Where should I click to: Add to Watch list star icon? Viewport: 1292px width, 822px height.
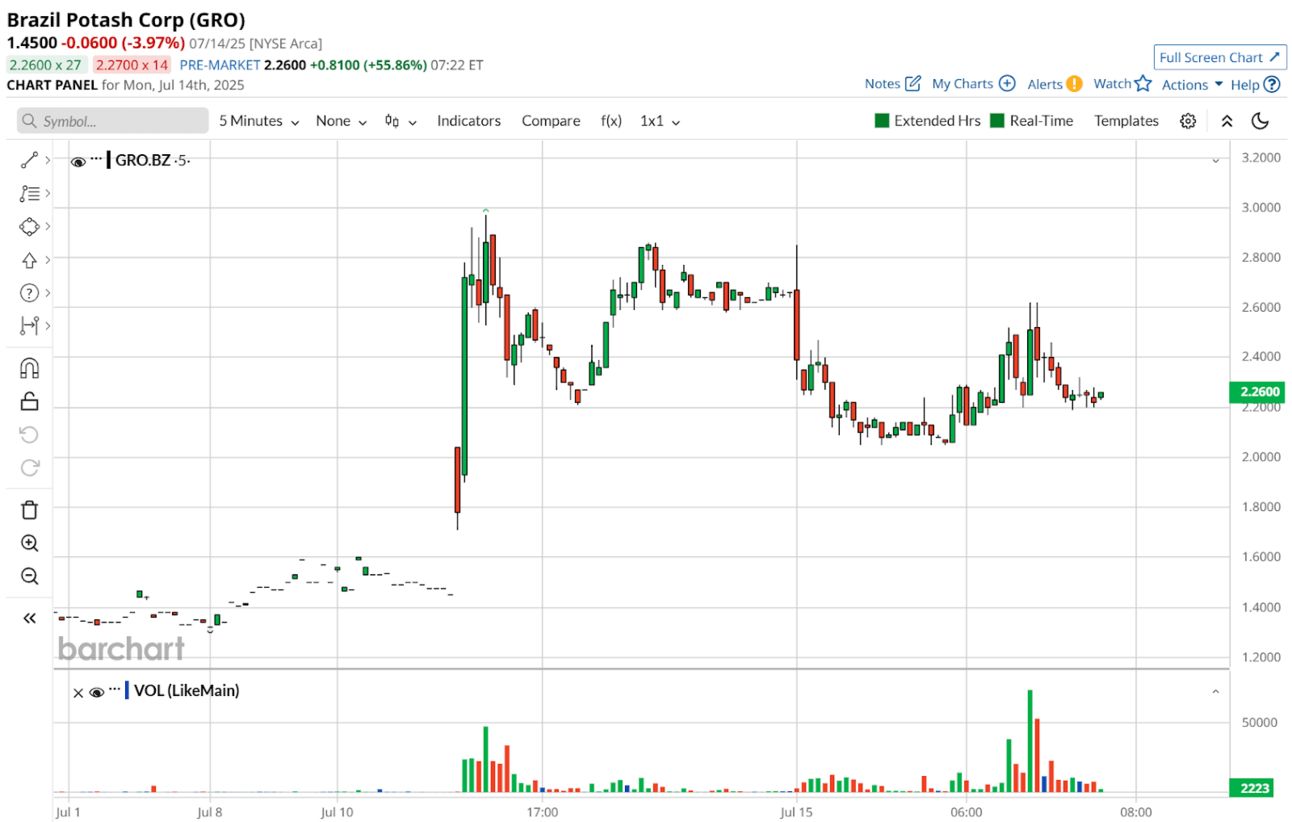(x=1143, y=84)
